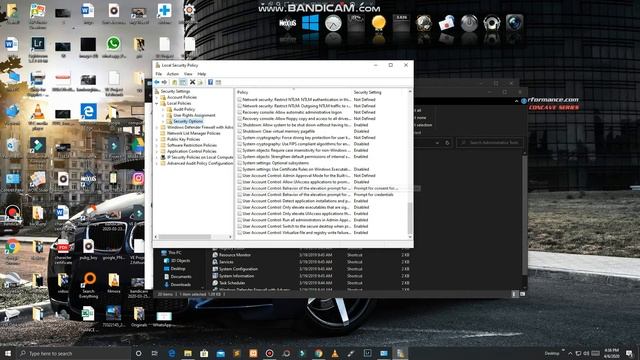Open the Help menu
Viewport: 640px width, 360px height.
(202, 74)
